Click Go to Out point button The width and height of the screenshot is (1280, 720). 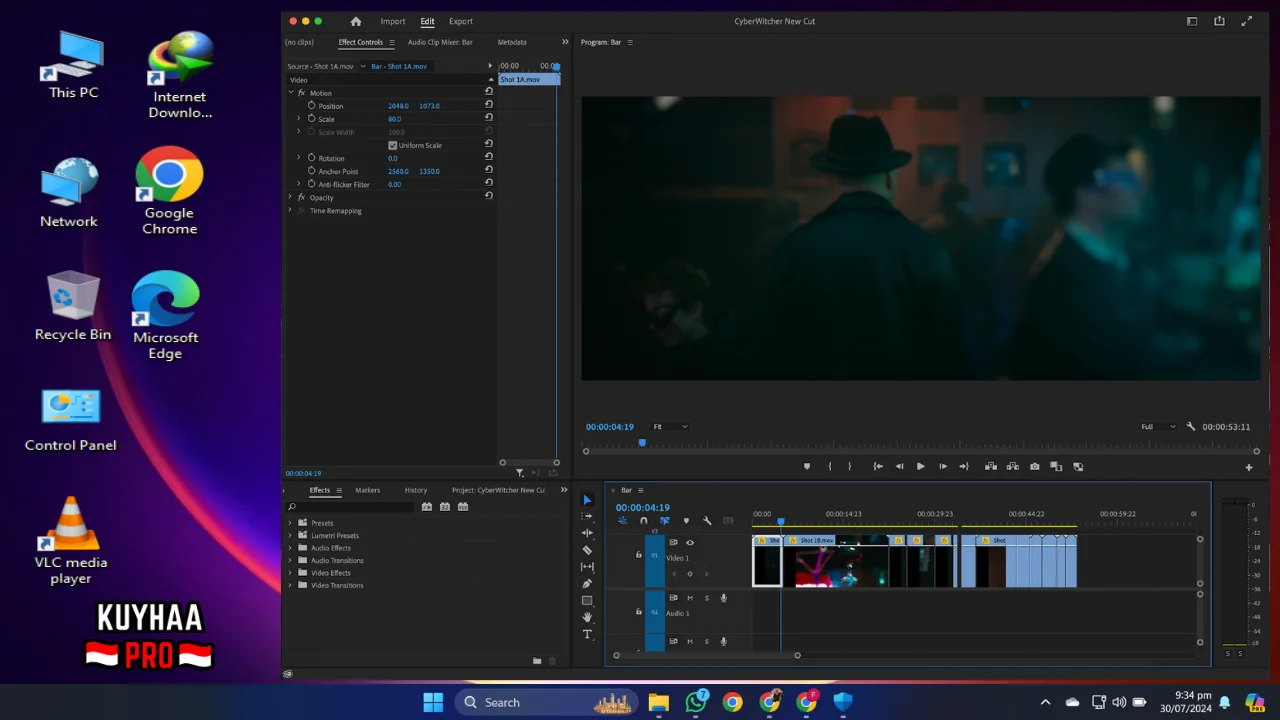(963, 466)
